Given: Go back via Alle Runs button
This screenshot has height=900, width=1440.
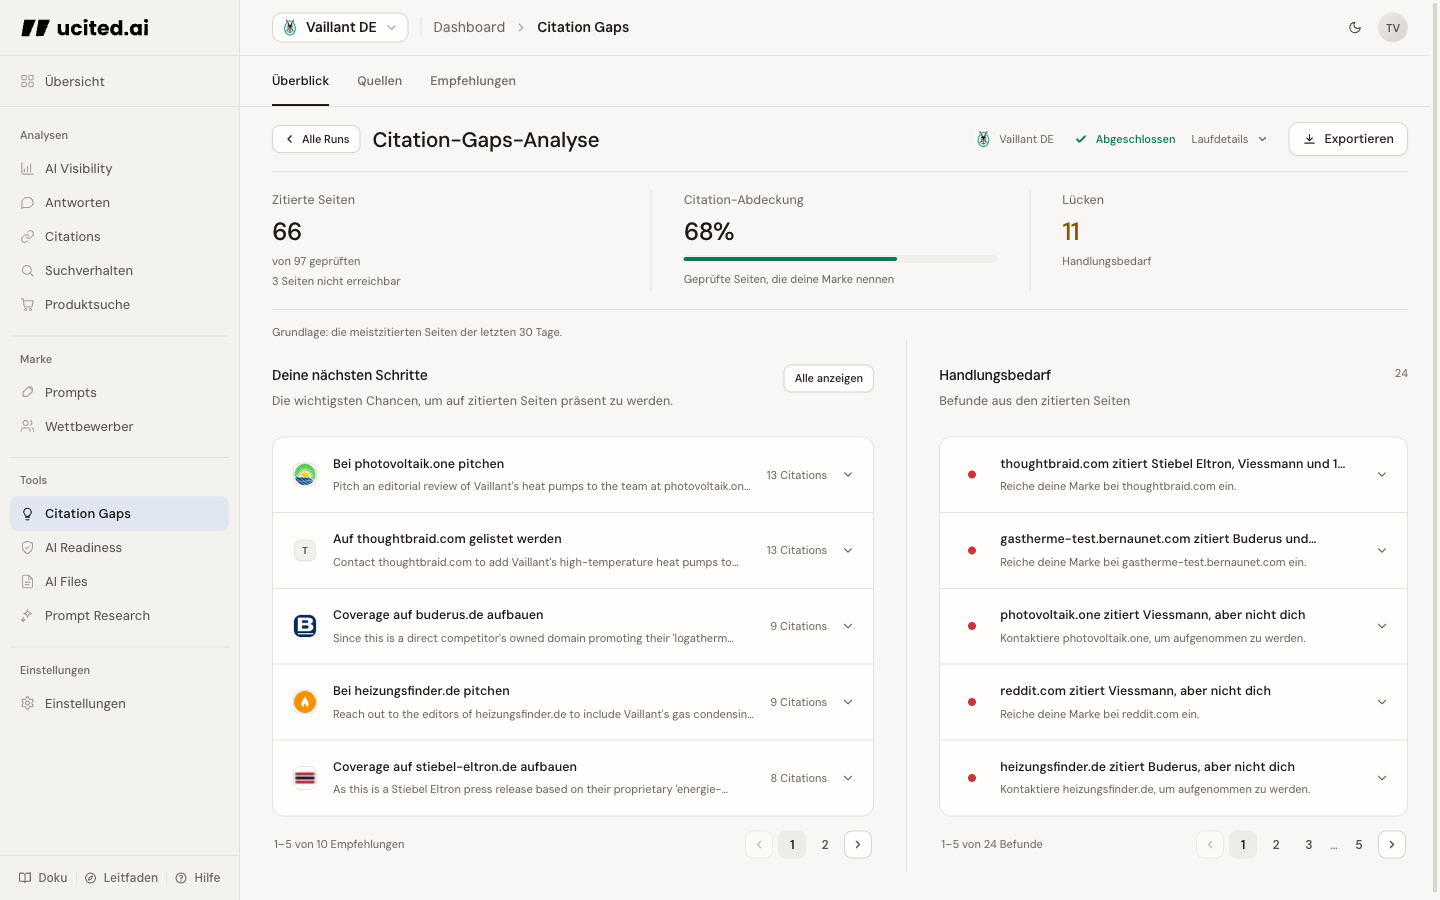Looking at the screenshot, I should 316,139.
